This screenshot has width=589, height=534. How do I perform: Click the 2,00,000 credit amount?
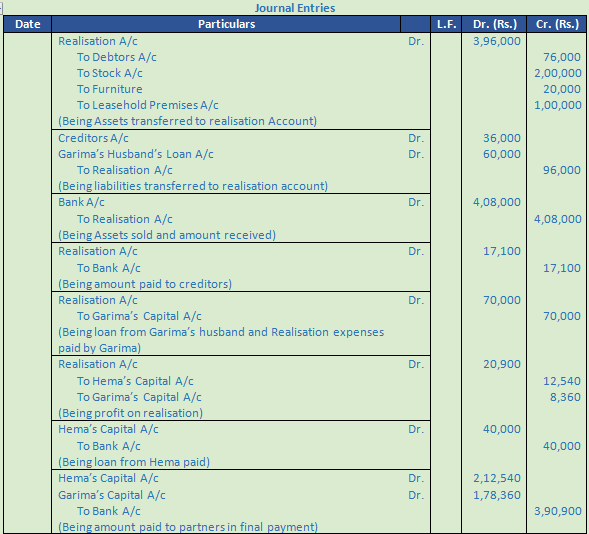(558, 73)
